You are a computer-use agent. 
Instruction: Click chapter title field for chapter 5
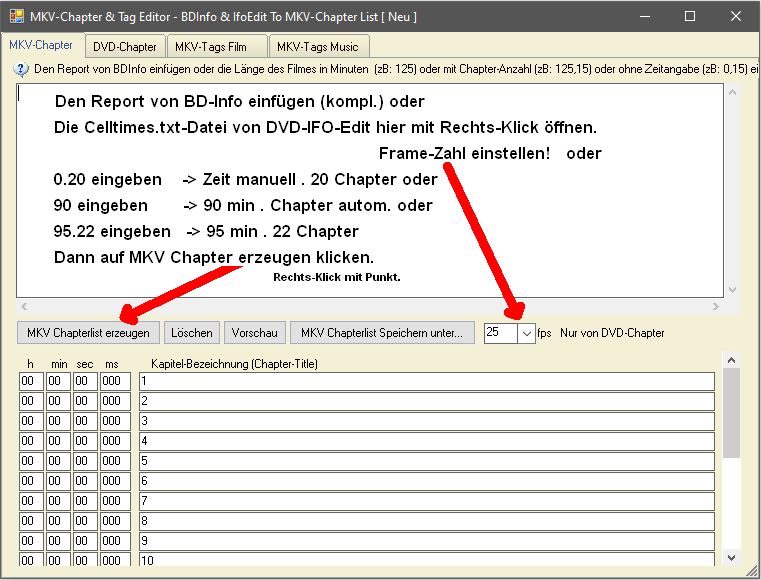pyautogui.click(x=427, y=461)
